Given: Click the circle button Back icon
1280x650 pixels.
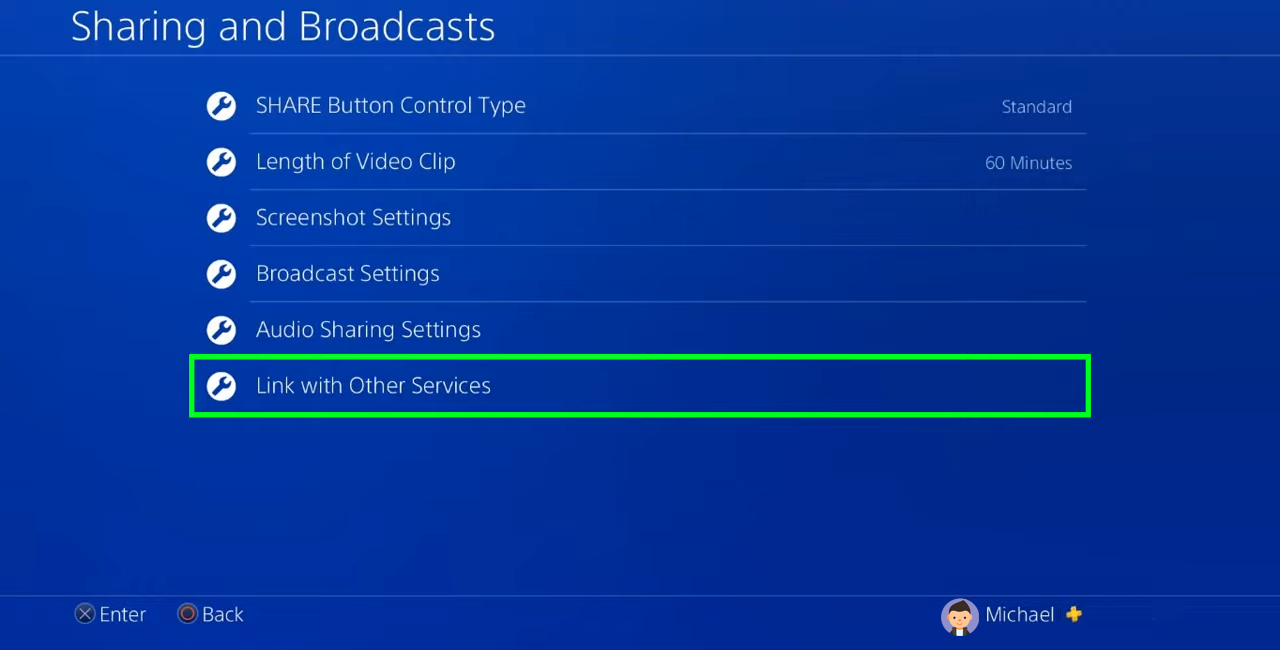Looking at the screenshot, I should point(187,614).
